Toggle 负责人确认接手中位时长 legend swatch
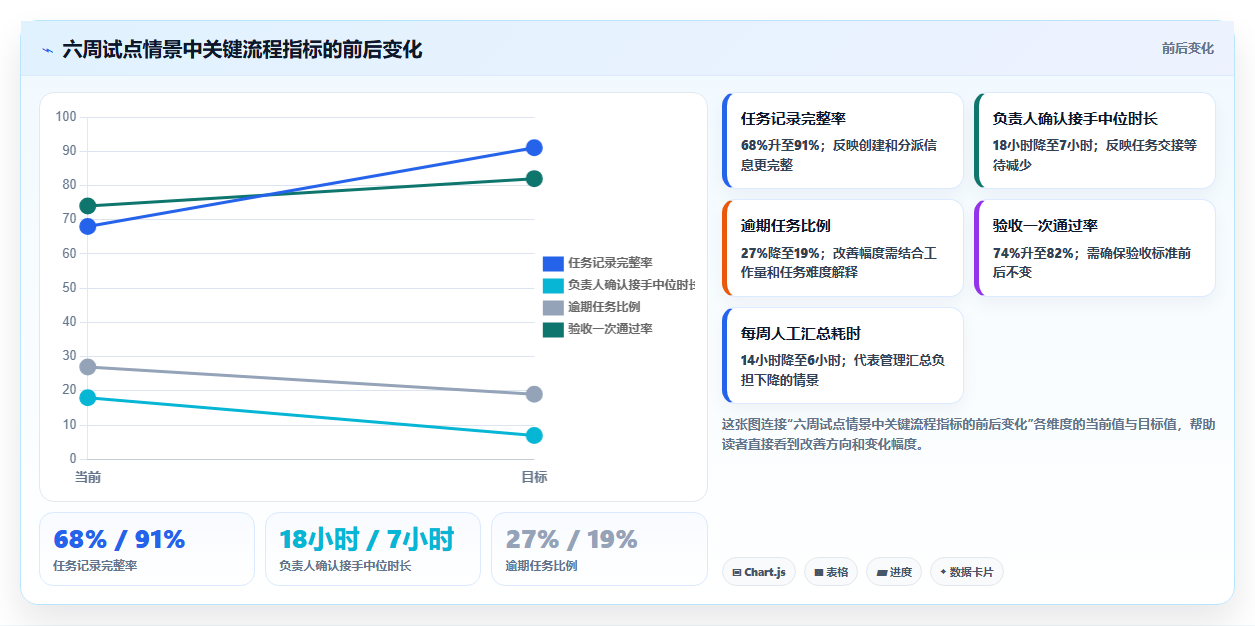Screen dimensions: 1255x626 [553, 285]
